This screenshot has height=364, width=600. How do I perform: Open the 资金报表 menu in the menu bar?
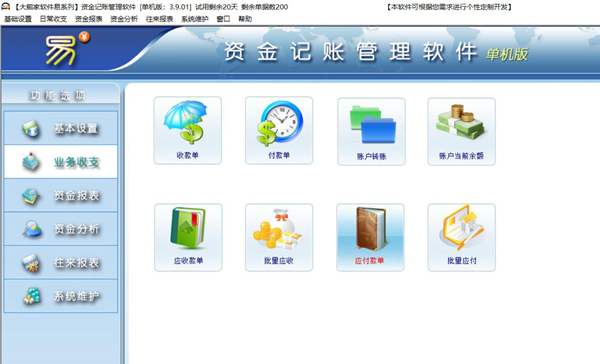(89, 19)
